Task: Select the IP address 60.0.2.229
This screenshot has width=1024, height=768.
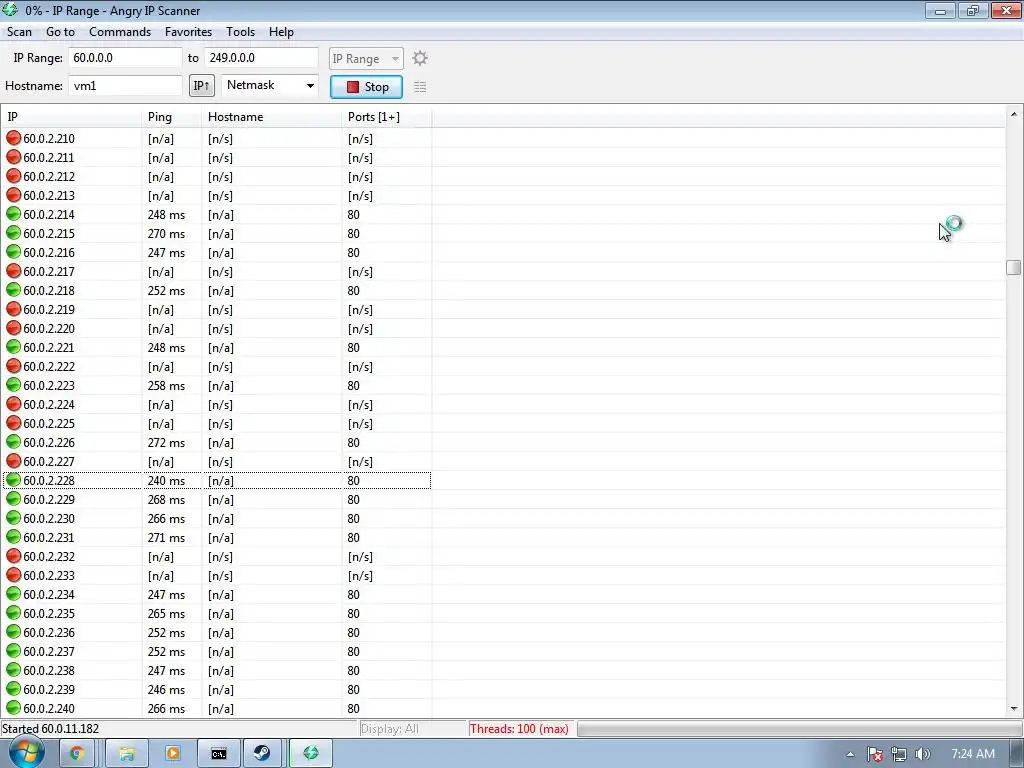Action: point(49,500)
